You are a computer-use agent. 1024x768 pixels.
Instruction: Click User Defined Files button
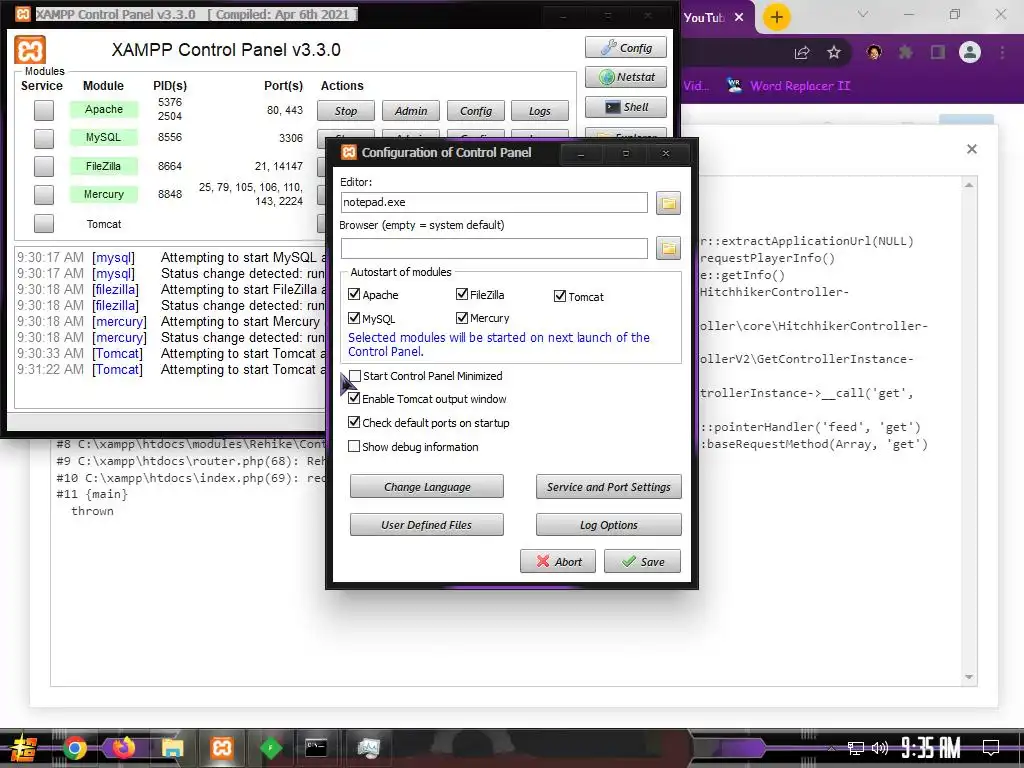pyautogui.click(x=426, y=524)
